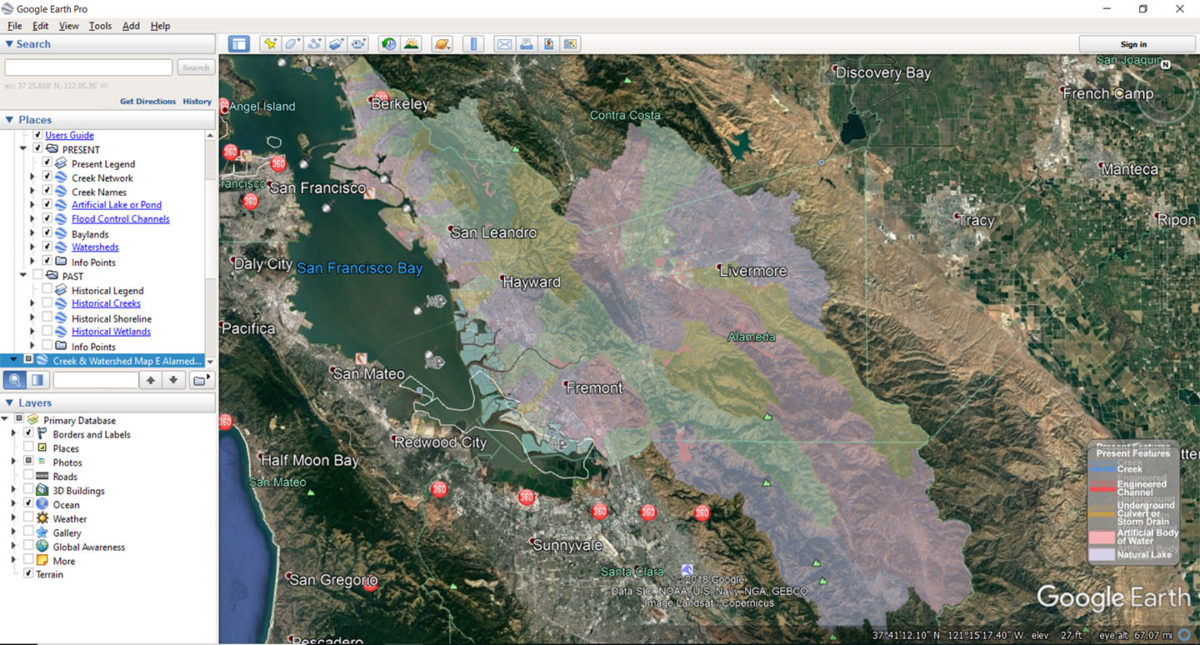The width and height of the screenshot is (1200, 645).
Task: Select the Add Polygon tool
Action: point(292,44)
